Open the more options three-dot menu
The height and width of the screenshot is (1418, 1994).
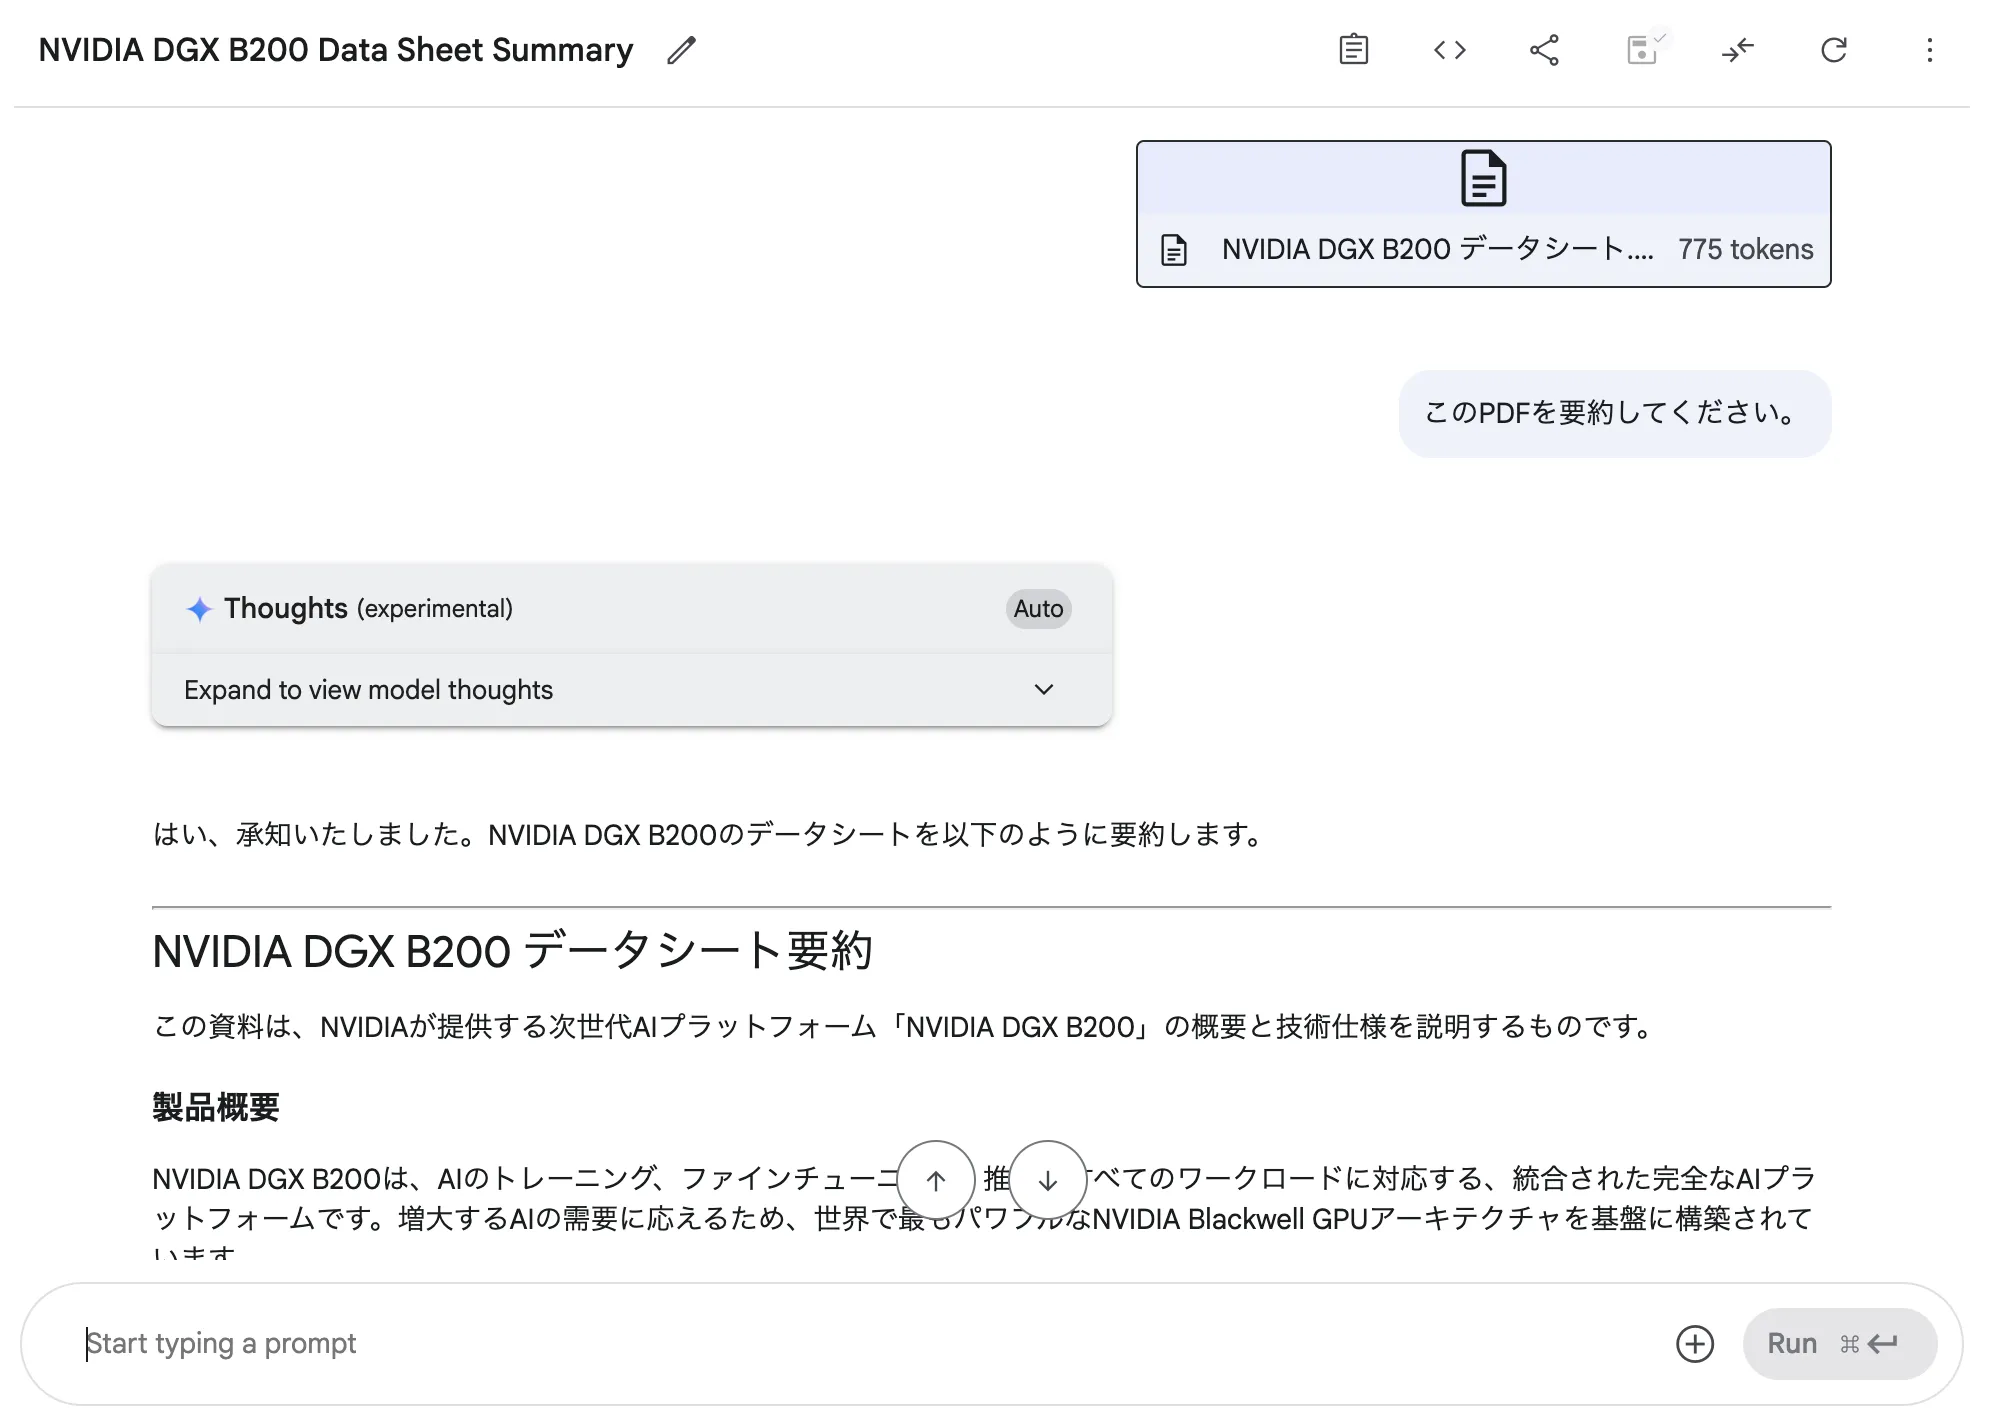tap(1929, 50)
